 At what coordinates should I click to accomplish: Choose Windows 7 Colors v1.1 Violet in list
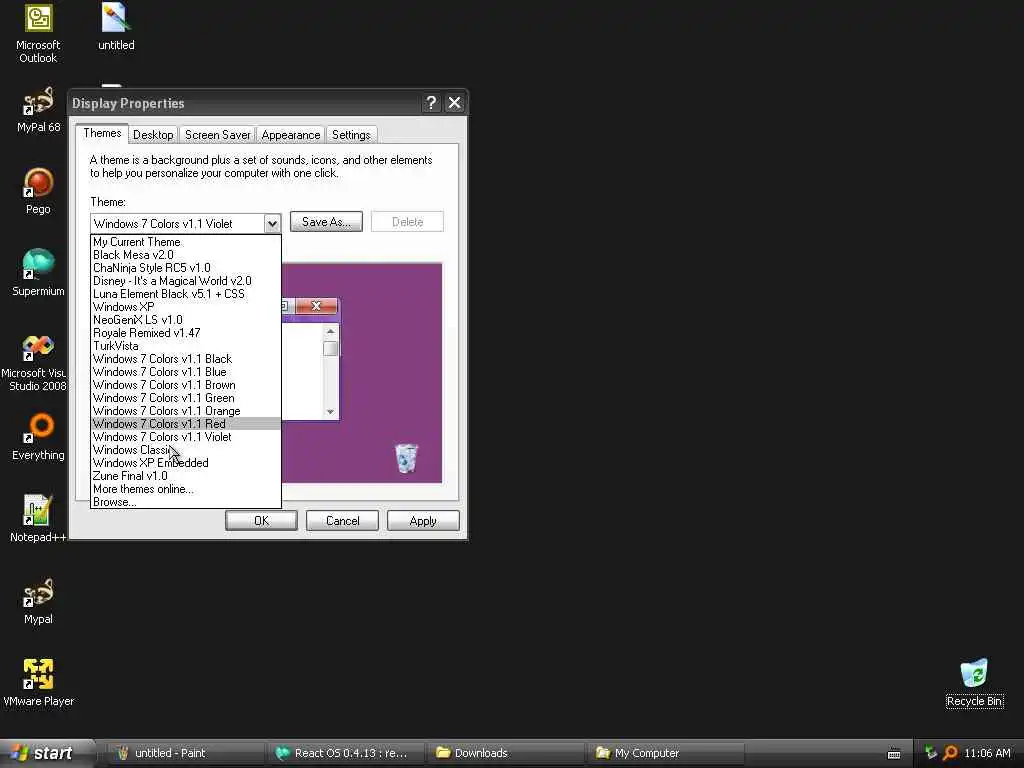point(186,437)
